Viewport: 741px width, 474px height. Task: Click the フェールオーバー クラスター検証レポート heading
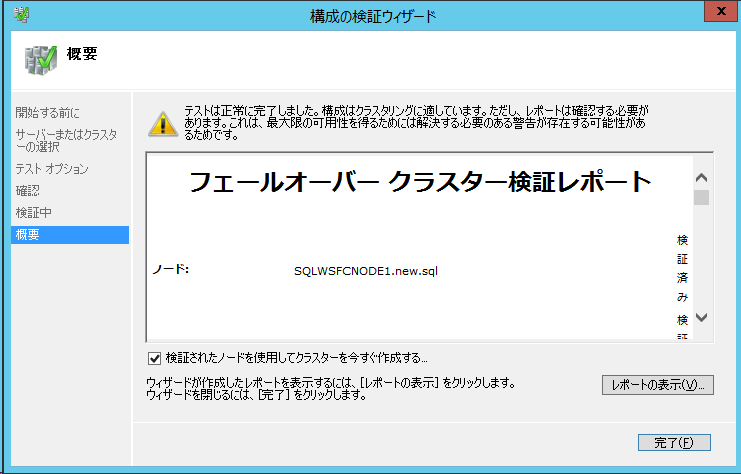[x=420, y=182]
